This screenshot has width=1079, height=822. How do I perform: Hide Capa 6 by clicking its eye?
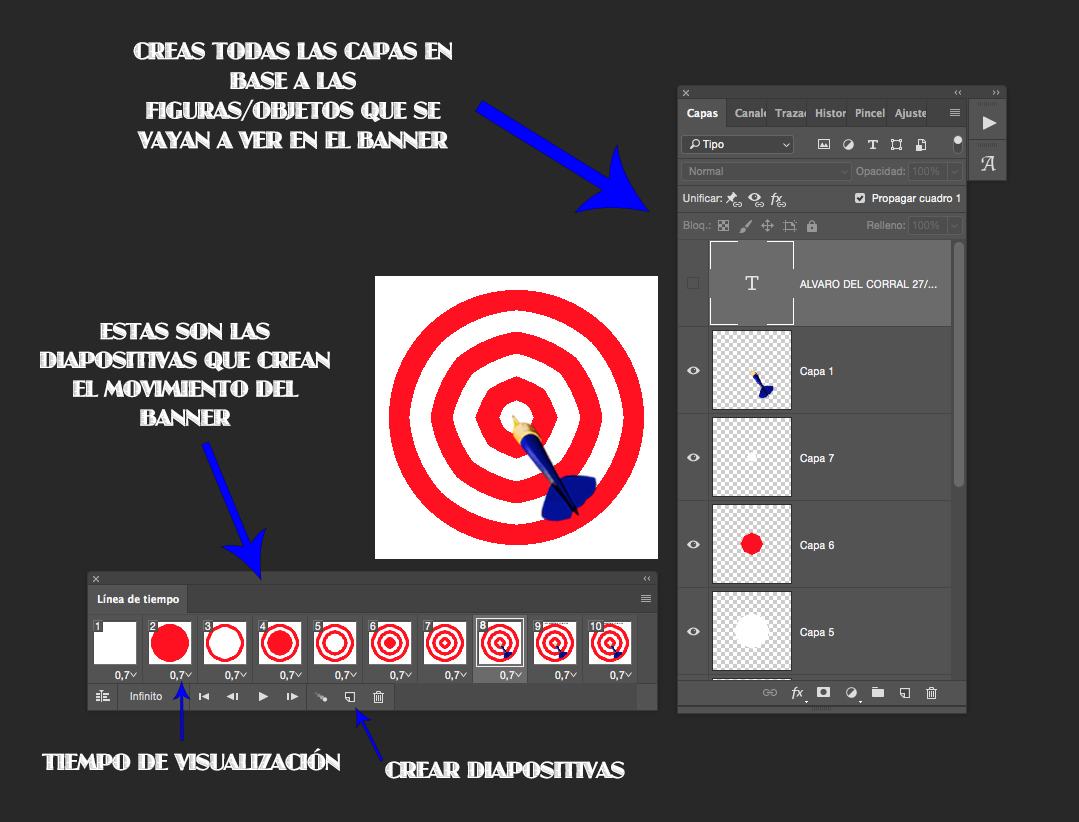[693, 545]
